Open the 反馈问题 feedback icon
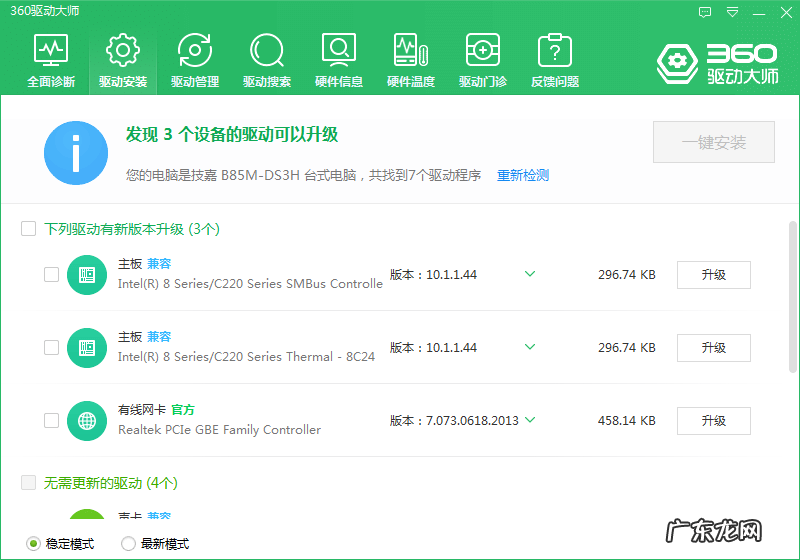 tap(555, 50)
